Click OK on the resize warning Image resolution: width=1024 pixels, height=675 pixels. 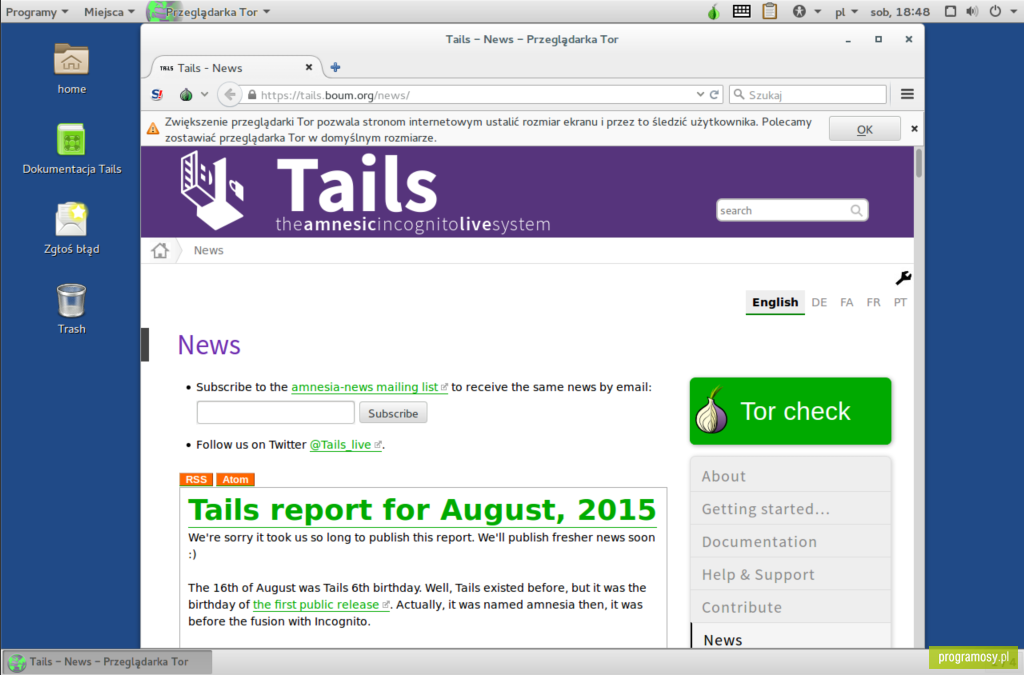tap(865, 129)
